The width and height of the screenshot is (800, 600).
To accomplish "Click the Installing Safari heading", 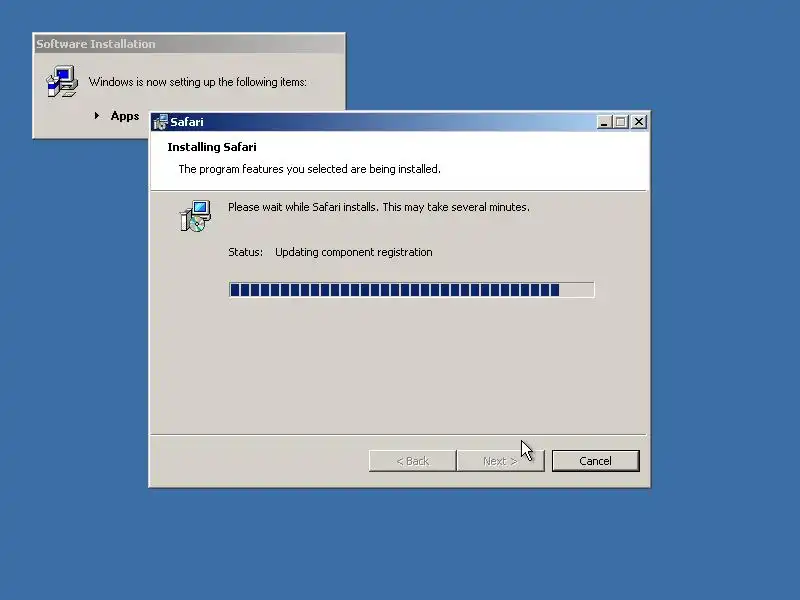I will tap(212, 147).
